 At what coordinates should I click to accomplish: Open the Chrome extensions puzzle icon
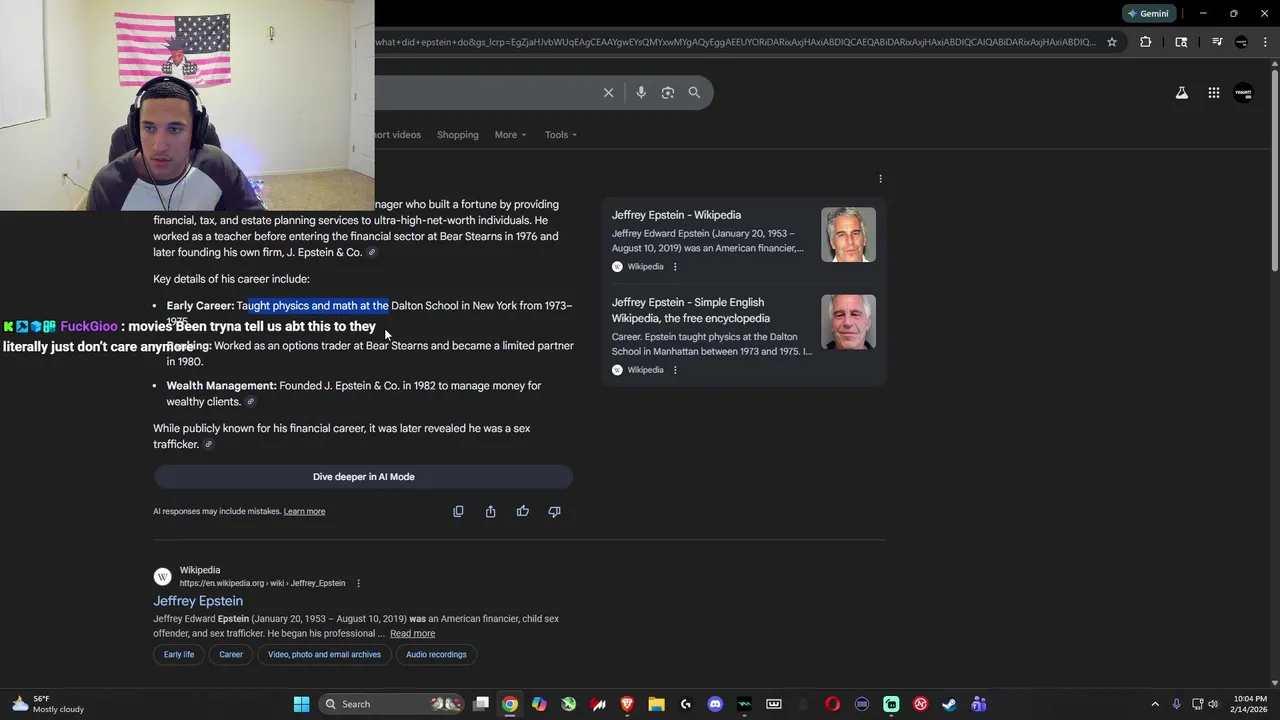tap(1145, 42)
